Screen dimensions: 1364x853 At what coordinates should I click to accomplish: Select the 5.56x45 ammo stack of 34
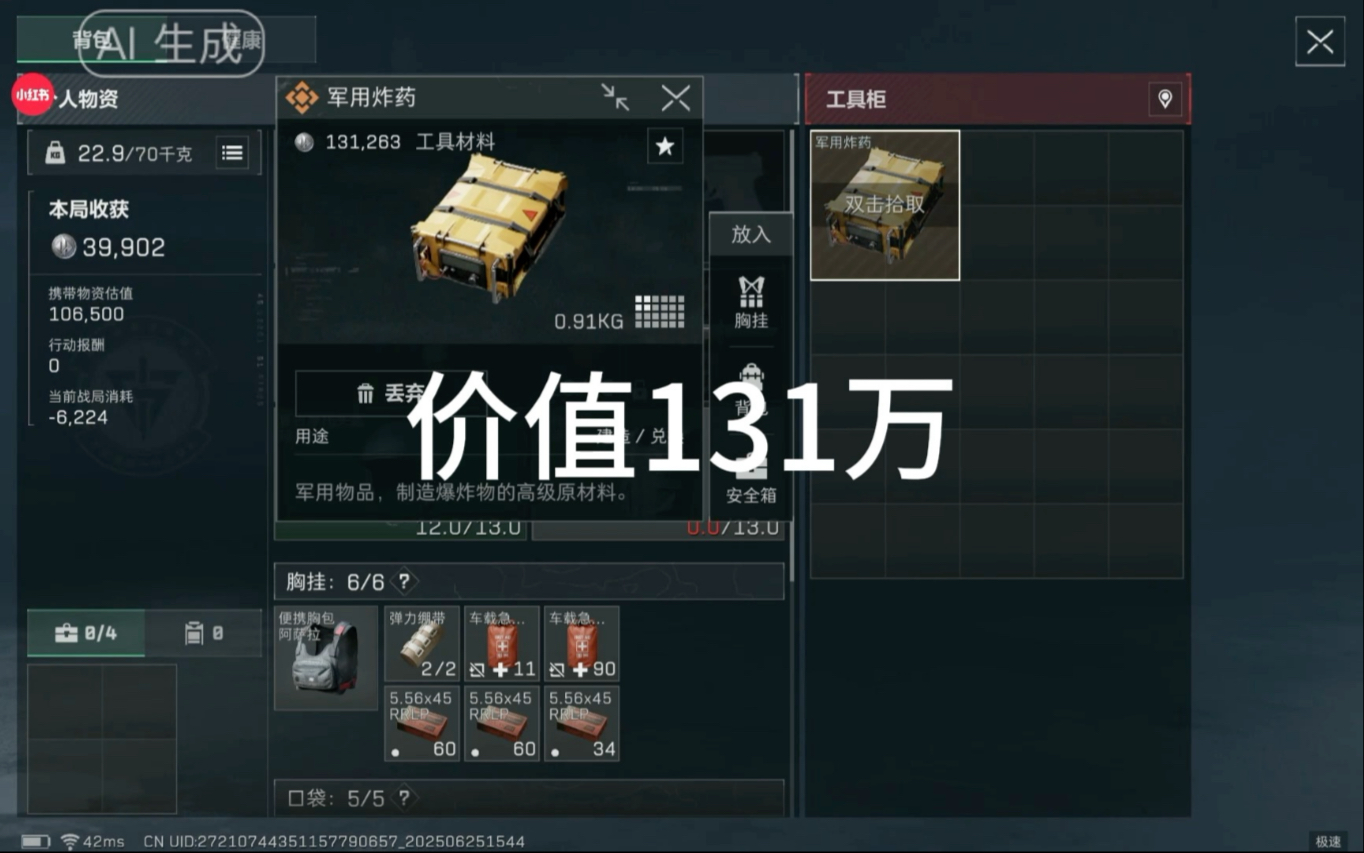[x=582, y=723]
